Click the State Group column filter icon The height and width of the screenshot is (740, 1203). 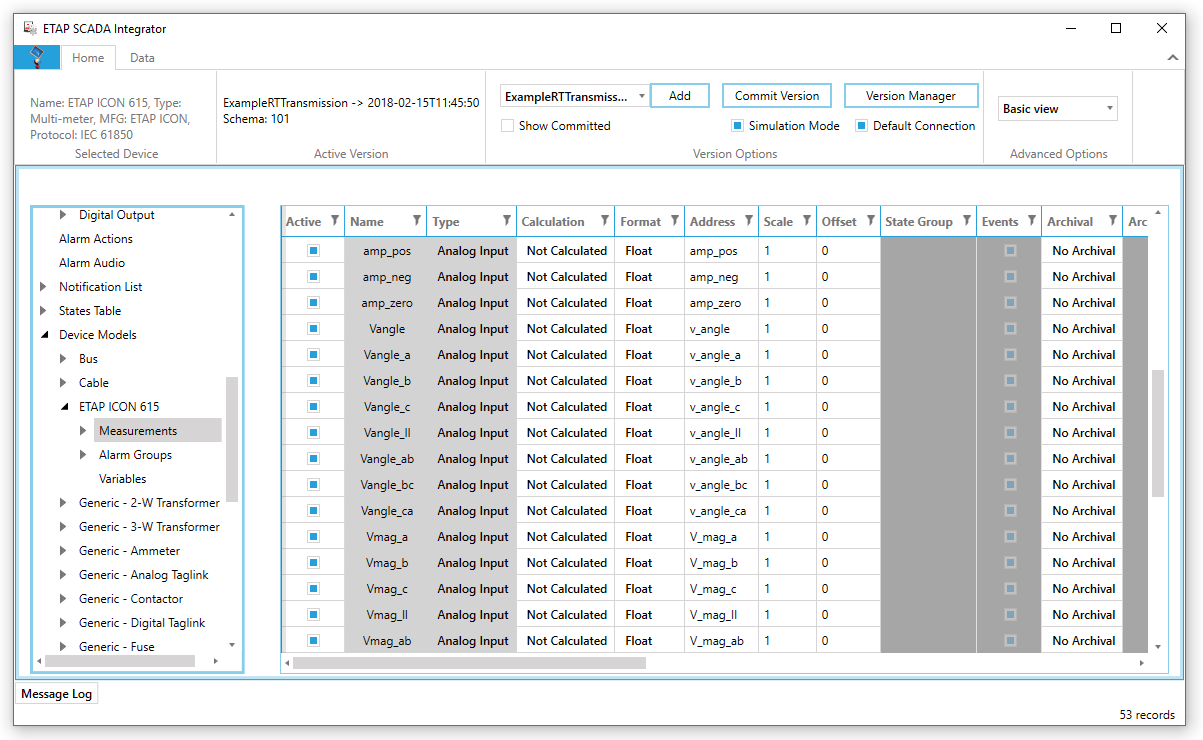click(966, 221)
